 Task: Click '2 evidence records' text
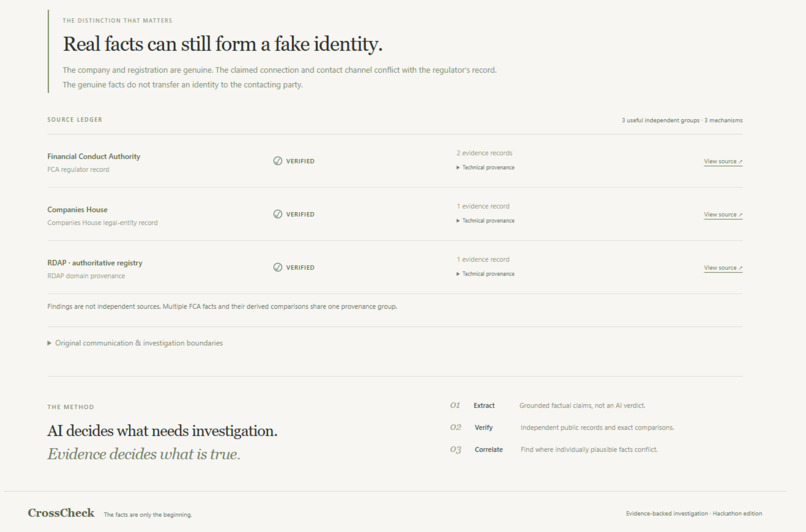(x=484, y=153)
